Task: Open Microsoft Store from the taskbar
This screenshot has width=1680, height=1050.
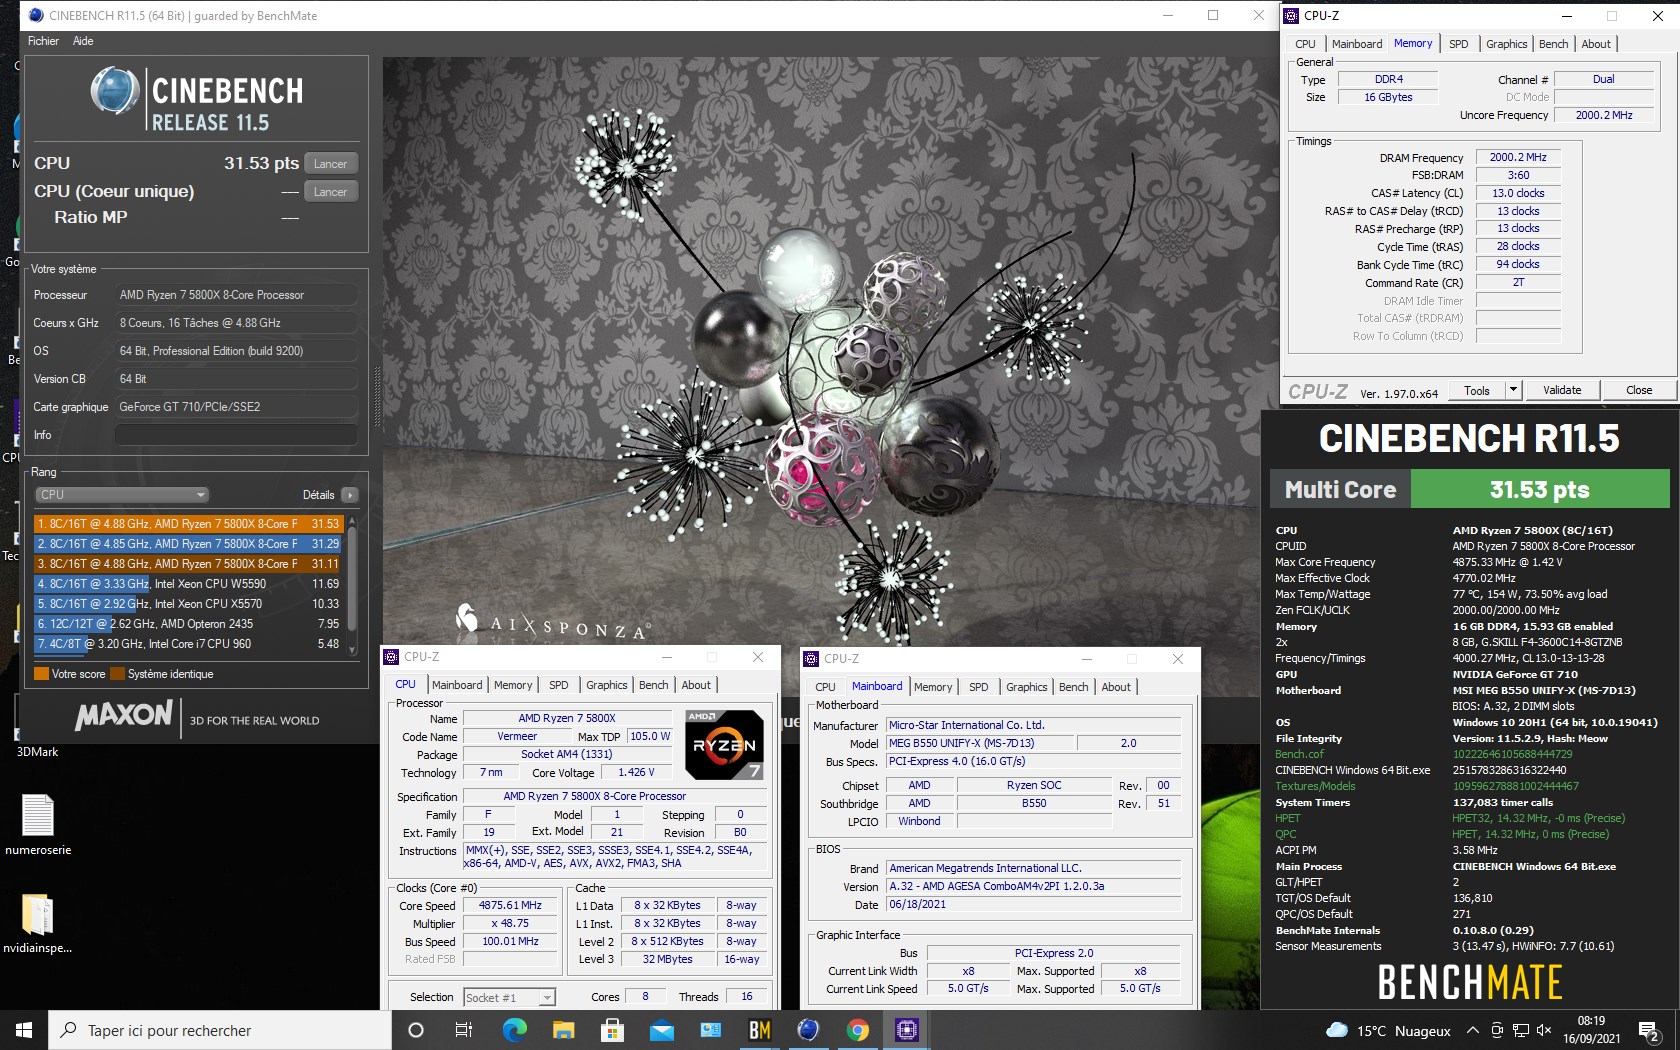Action: (612, 1030)
